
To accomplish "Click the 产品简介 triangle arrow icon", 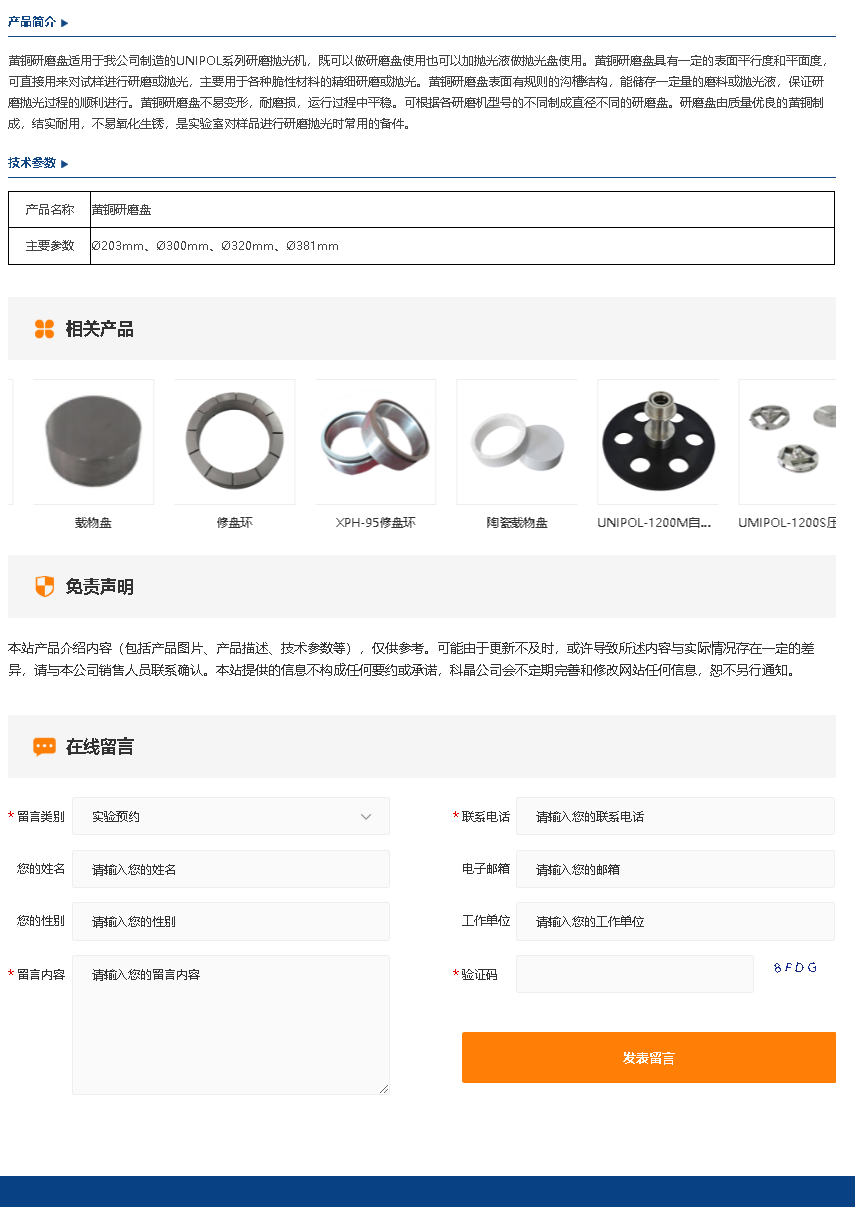I will click(x=65, y=22).
